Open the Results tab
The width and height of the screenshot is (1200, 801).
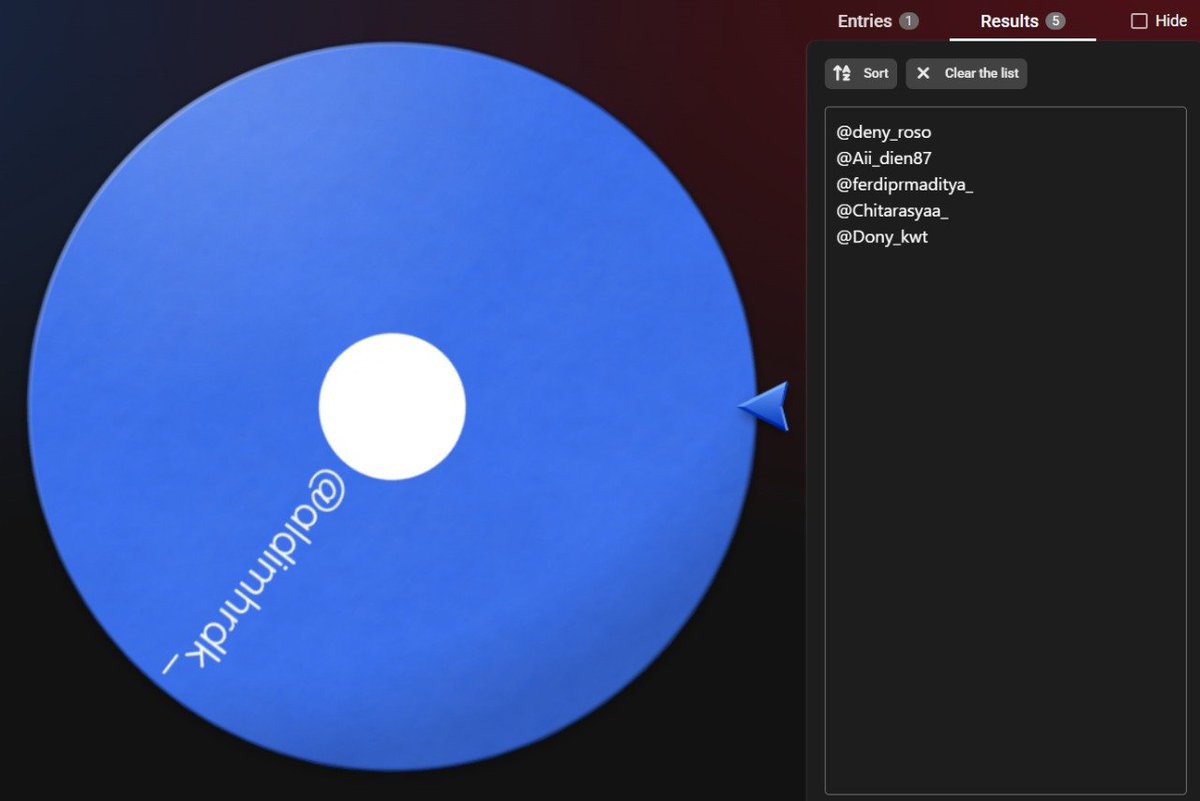(x=1022, y=21)
